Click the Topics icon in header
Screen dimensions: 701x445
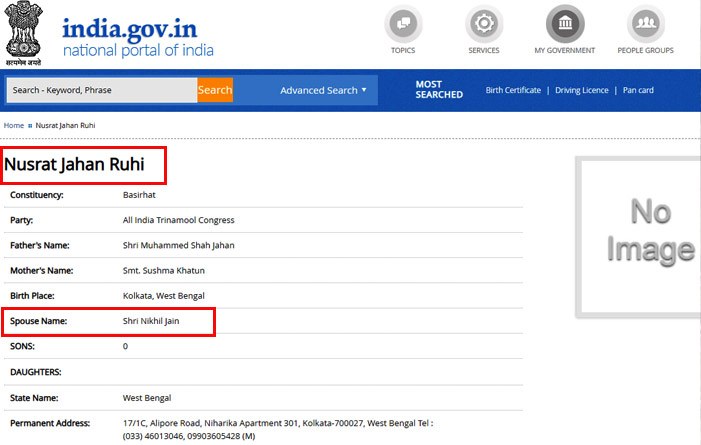click(403, 24)
